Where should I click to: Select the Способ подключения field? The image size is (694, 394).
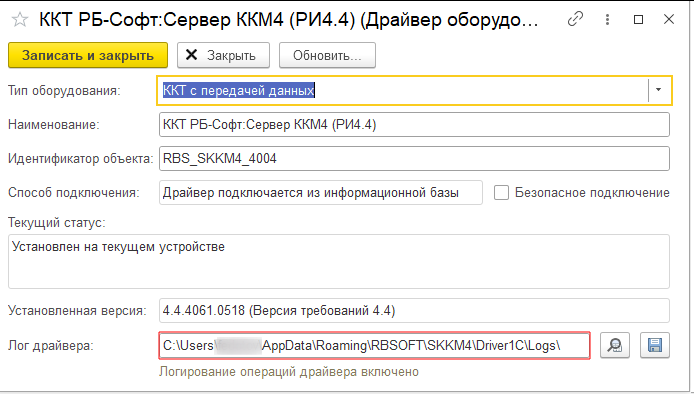coord(321,193)
